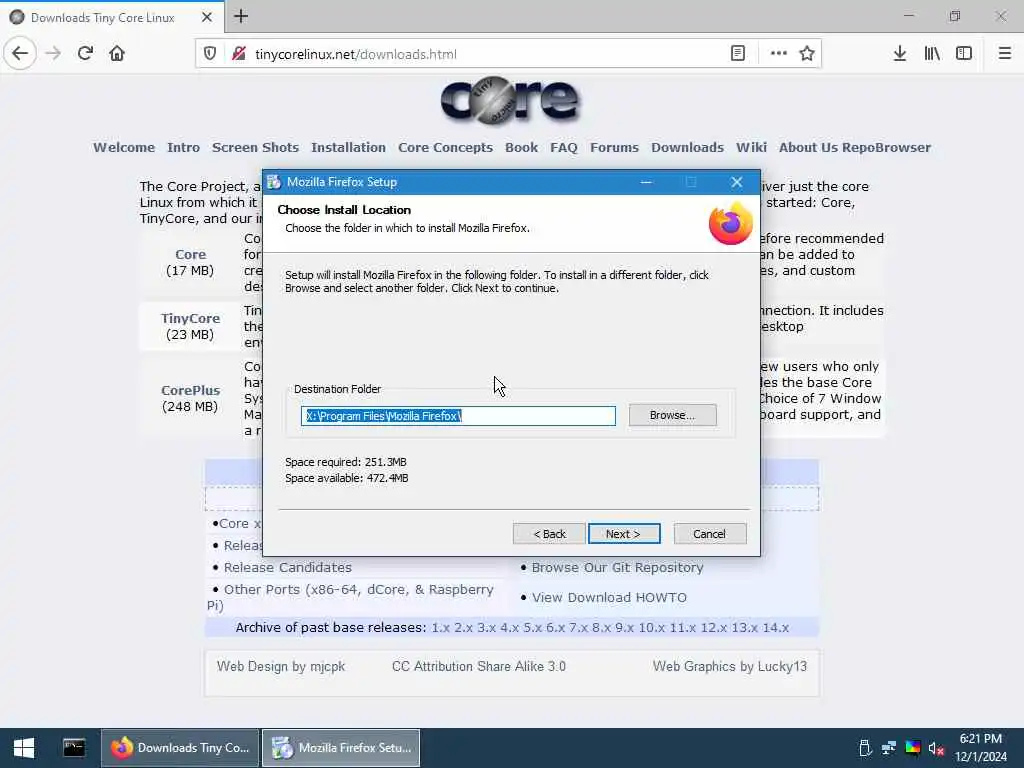The height and width of the screenshot is (768, 1024).
Task: Open the Core Concepts navigation link
Action: [445, 148]
